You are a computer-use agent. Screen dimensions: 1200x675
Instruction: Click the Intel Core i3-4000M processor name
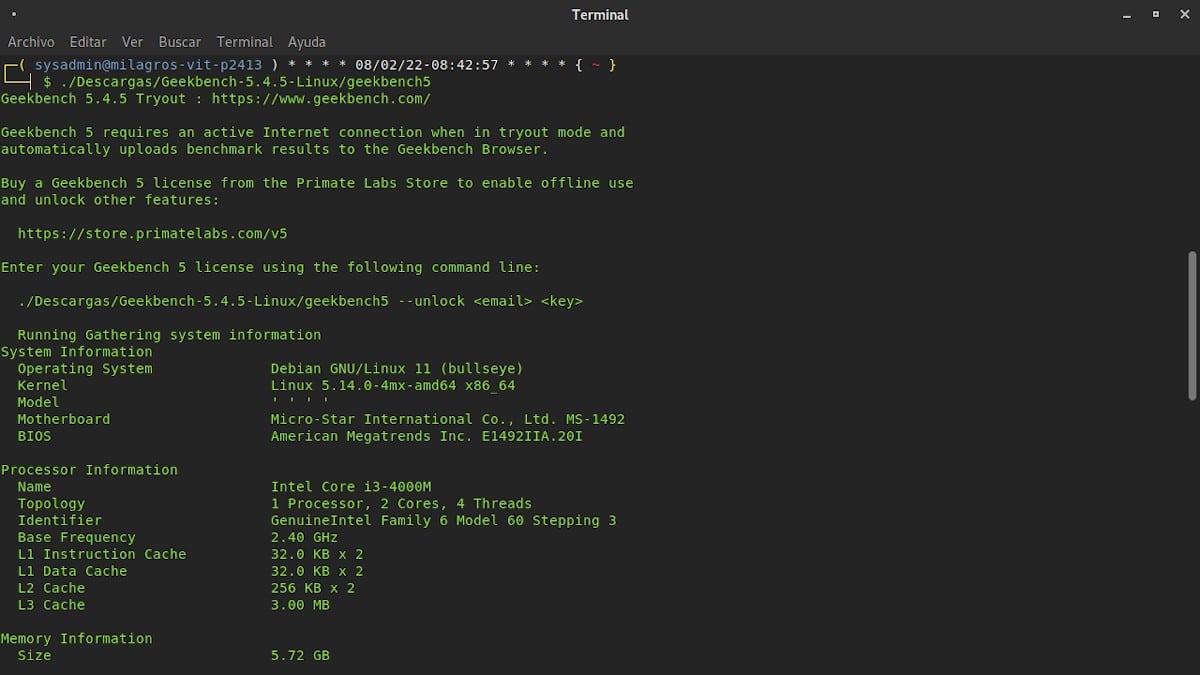[351, 487]
